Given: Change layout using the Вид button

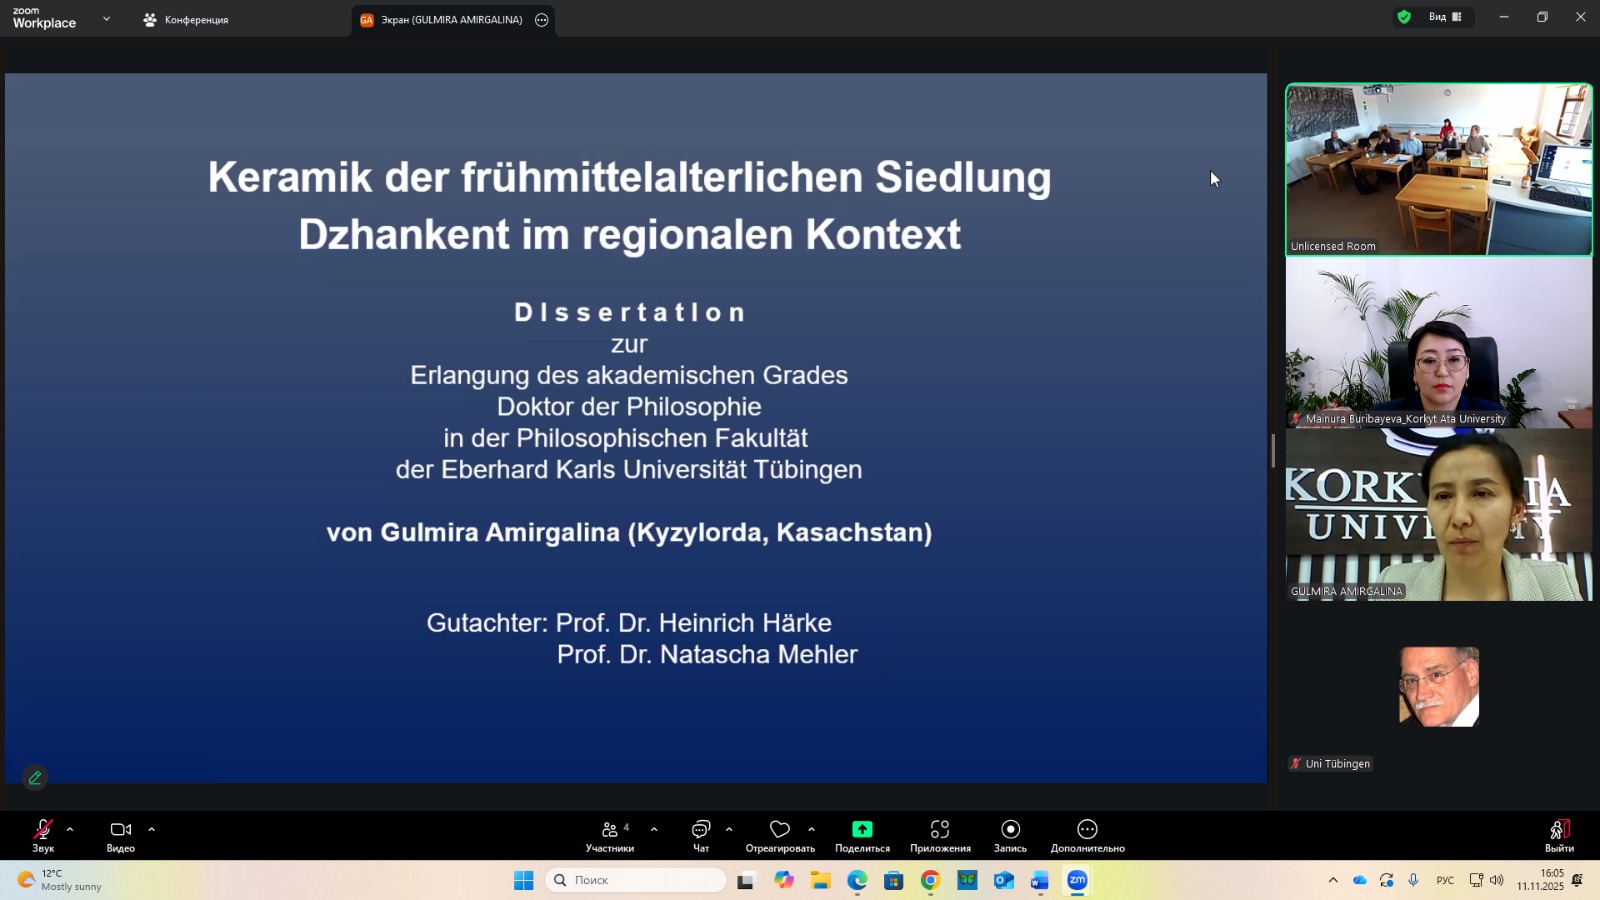Looking at the screenshot, I should click(1444, 17).
